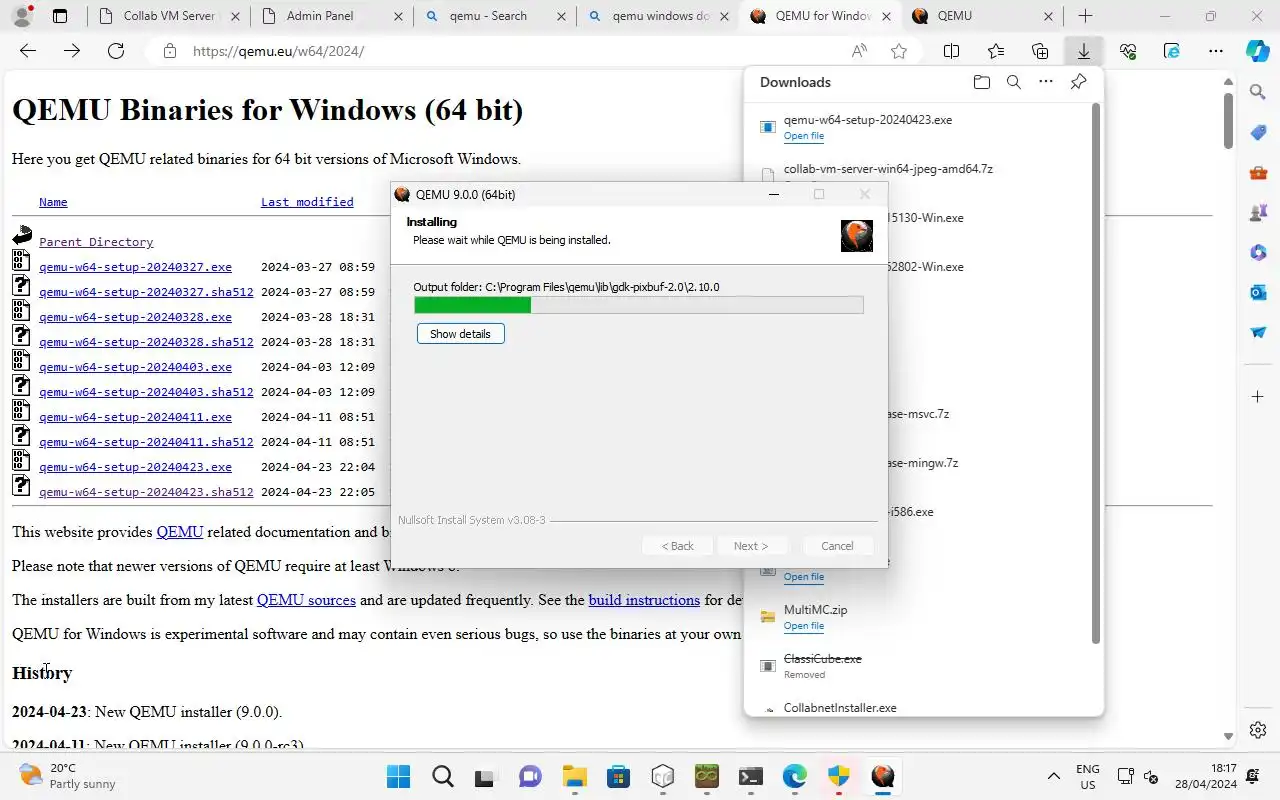Viewport: 1280px width, 800px height.
Task: Add a sidebar app with plus icon
Action: pyautogui.click(x=1258, y=397)
